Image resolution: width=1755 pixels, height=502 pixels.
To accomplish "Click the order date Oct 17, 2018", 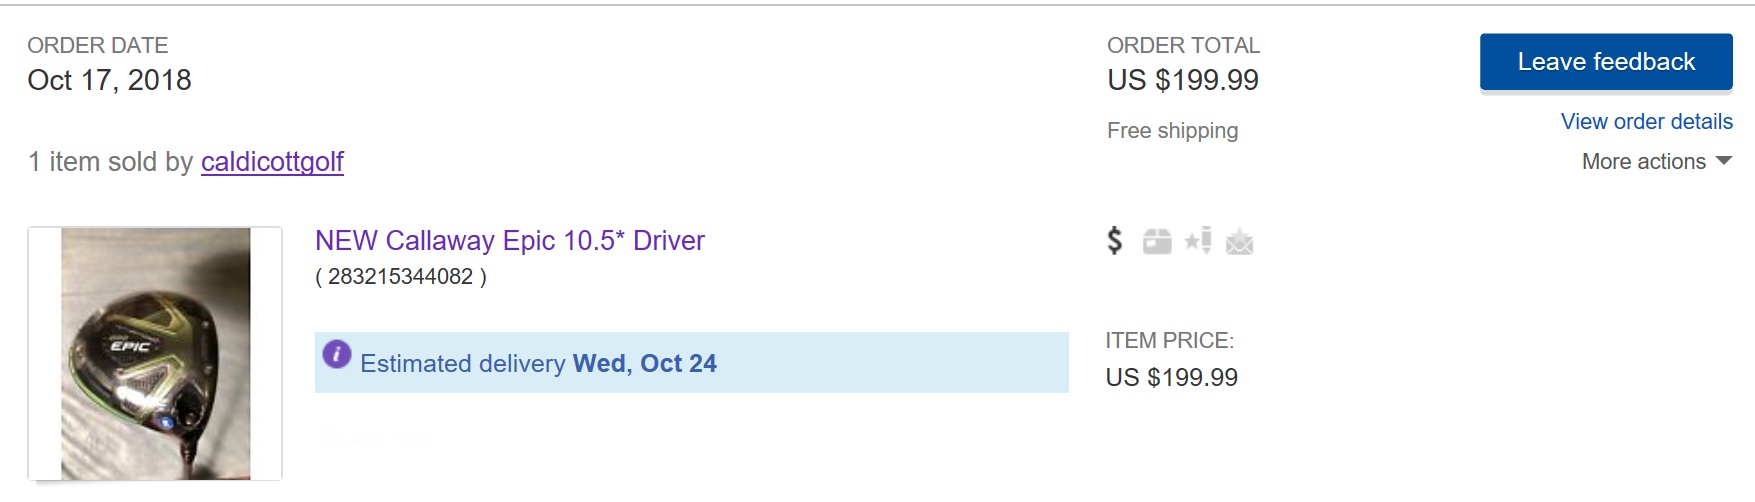I will [x=109, y=81].
